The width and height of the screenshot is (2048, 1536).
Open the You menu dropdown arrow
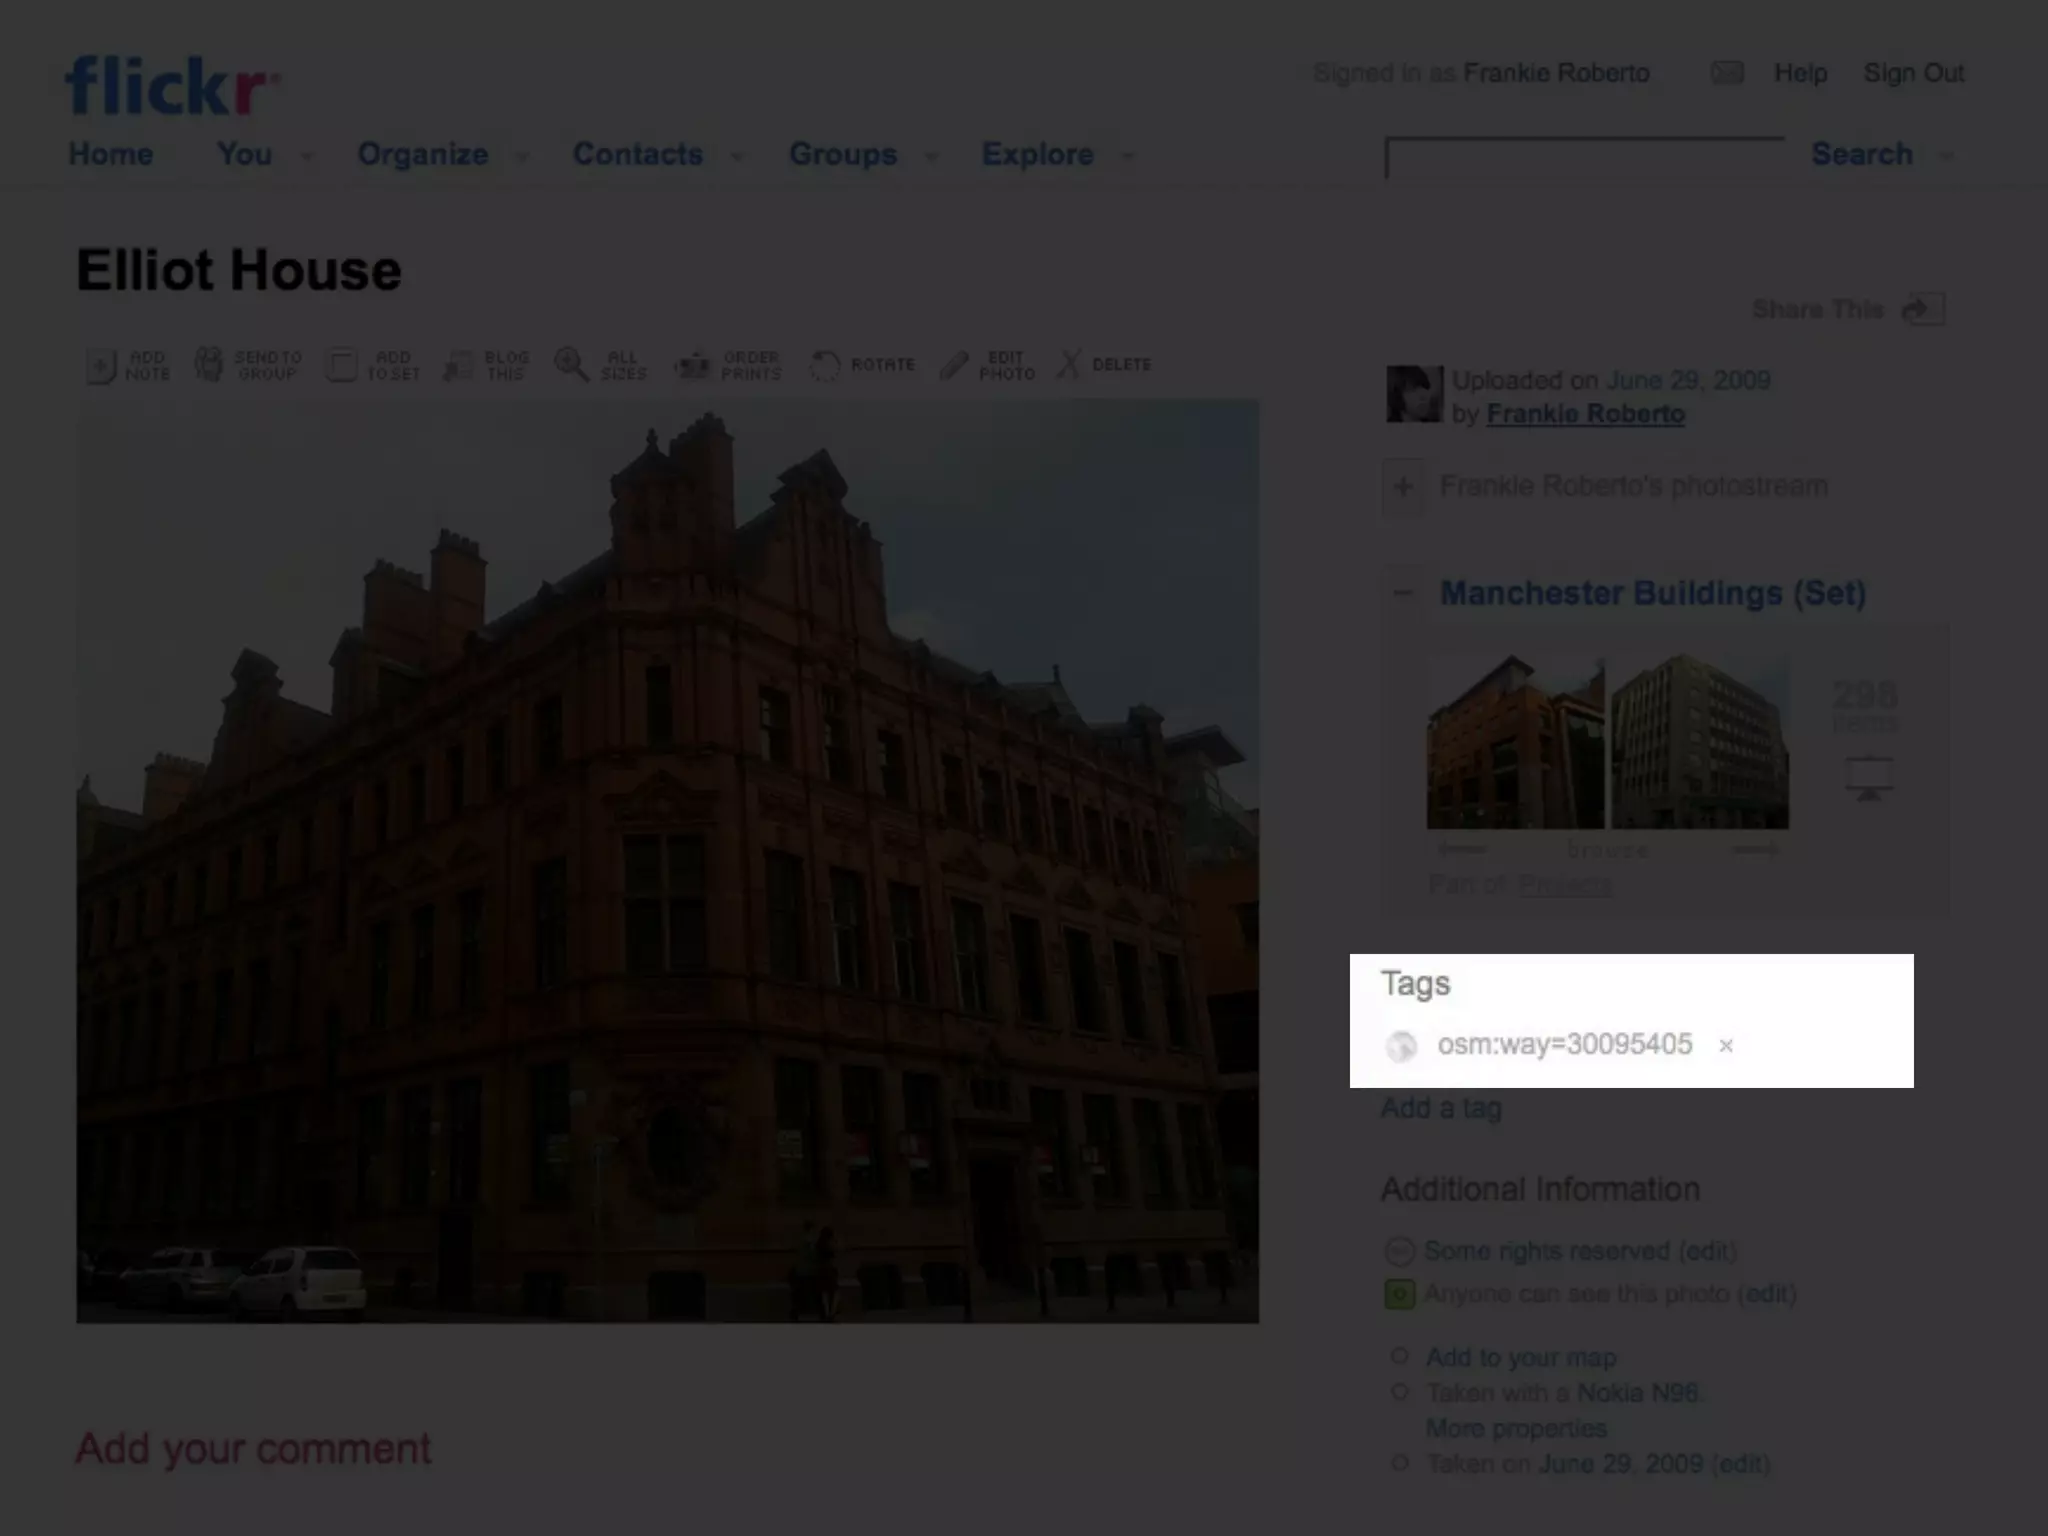(307, 157)
